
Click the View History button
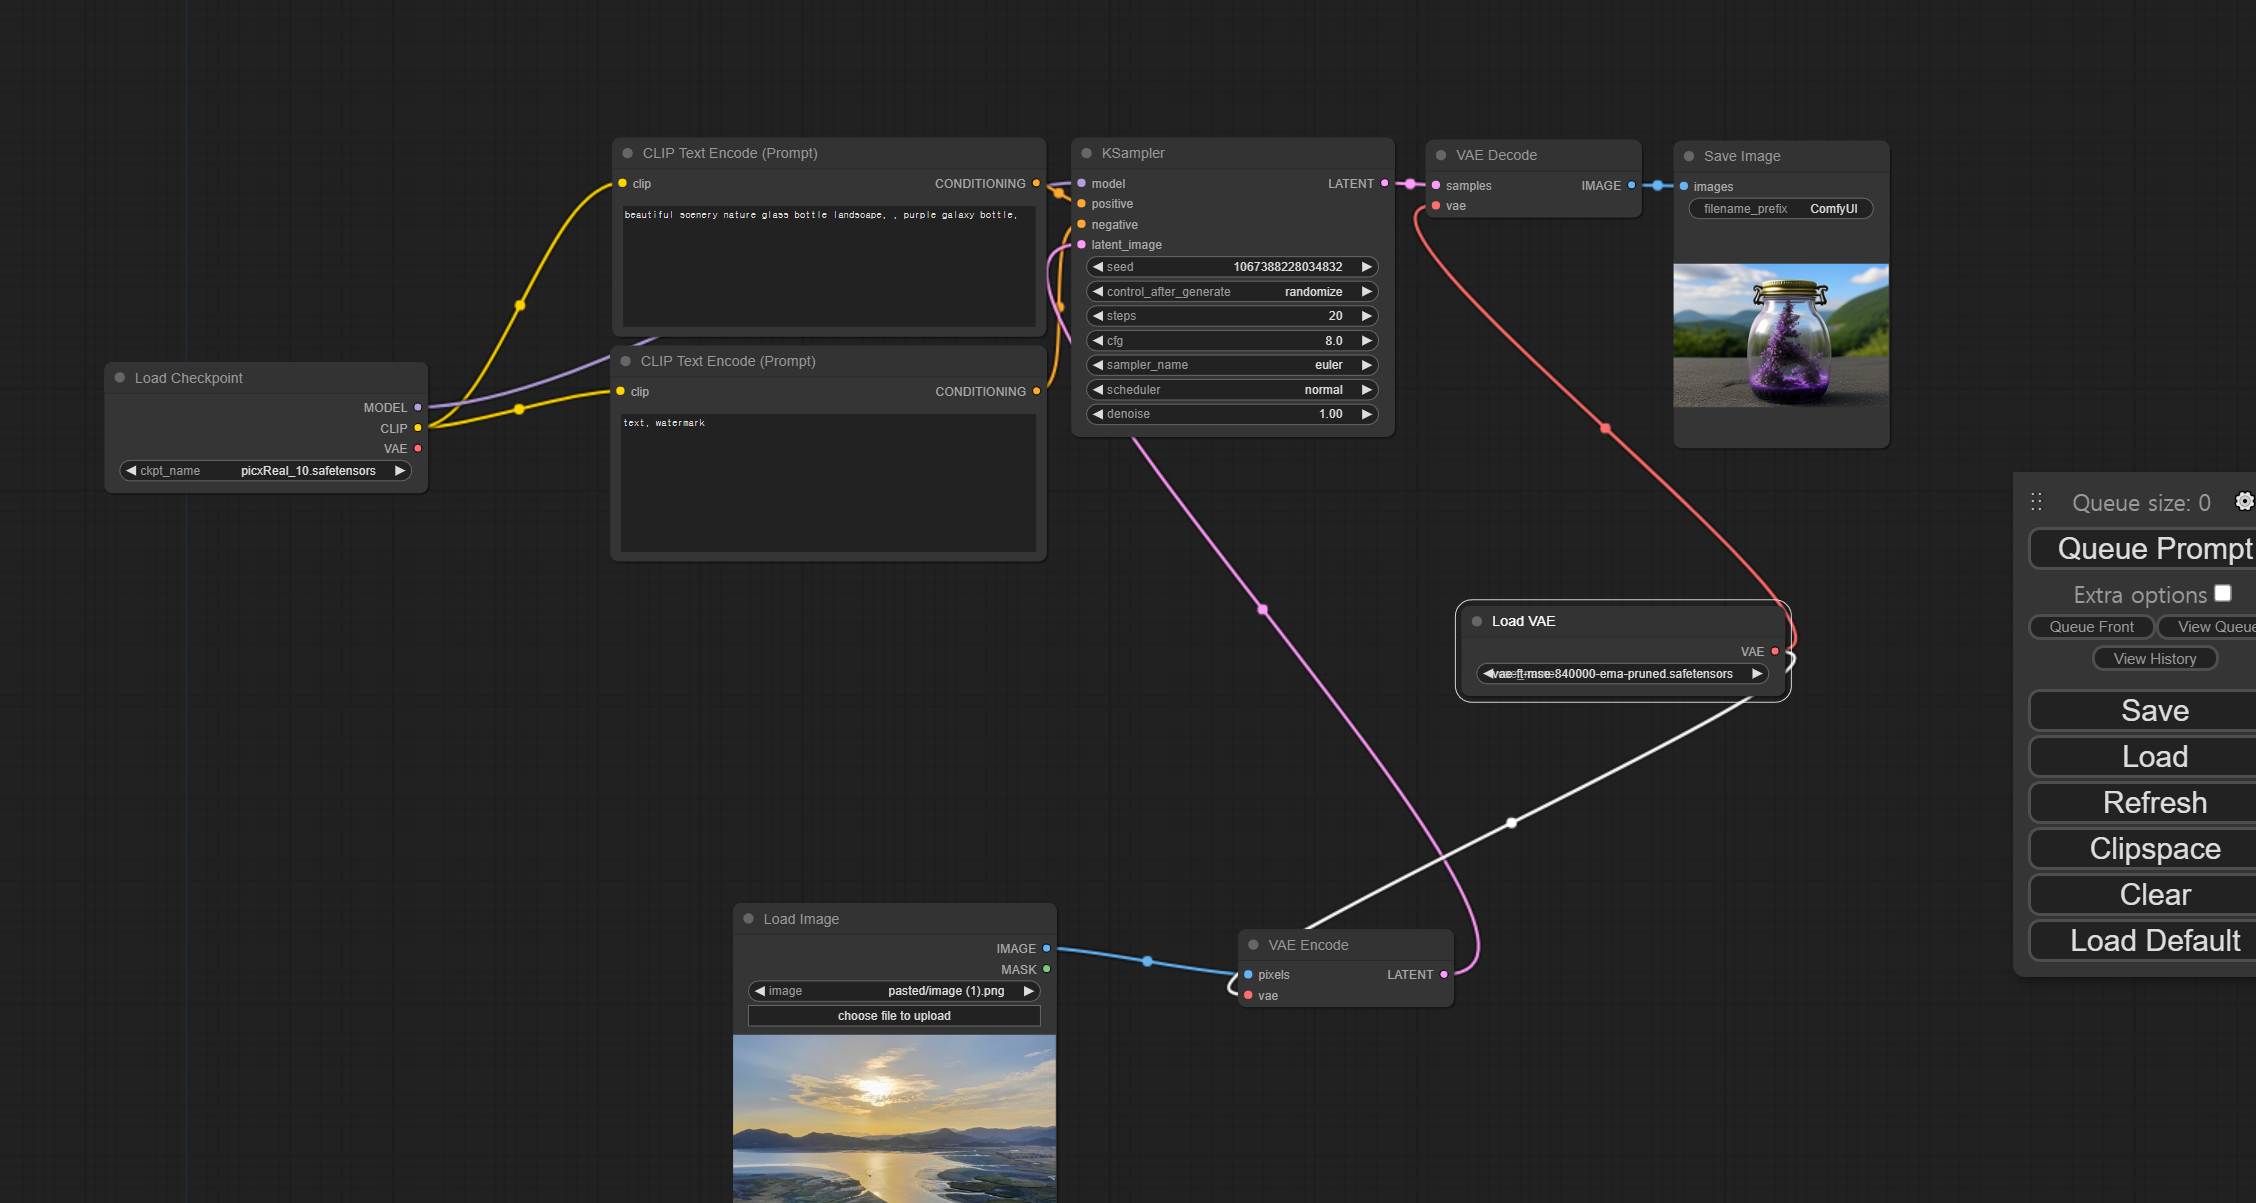tap(2154, 659)
